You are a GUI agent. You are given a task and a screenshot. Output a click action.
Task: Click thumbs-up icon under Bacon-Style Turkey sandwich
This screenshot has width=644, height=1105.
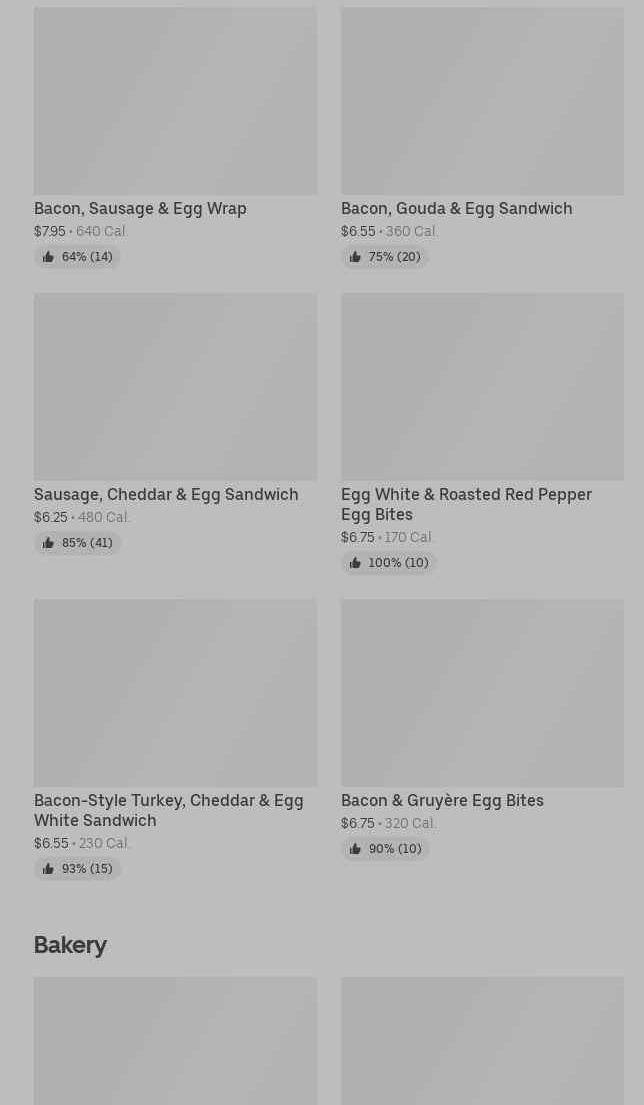click(48, 869)
